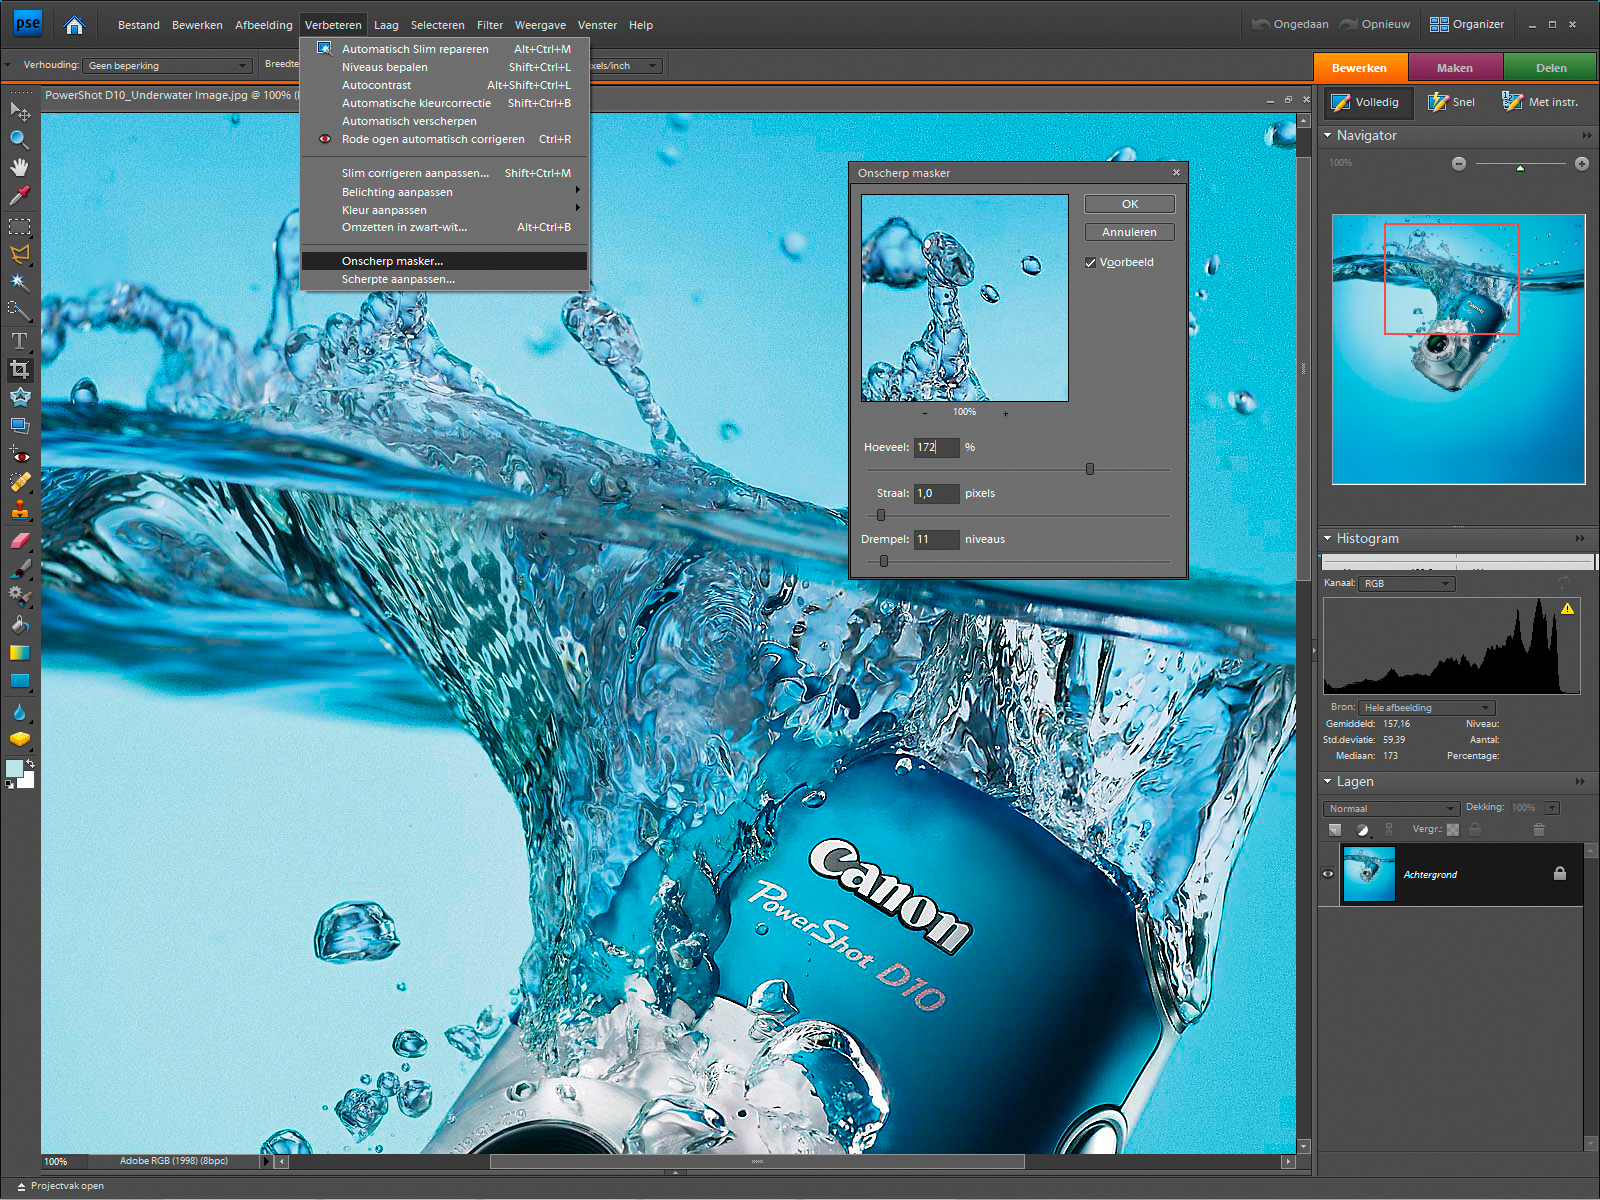
Task: Open the Filter menu
Action: [x=490, y=25]
